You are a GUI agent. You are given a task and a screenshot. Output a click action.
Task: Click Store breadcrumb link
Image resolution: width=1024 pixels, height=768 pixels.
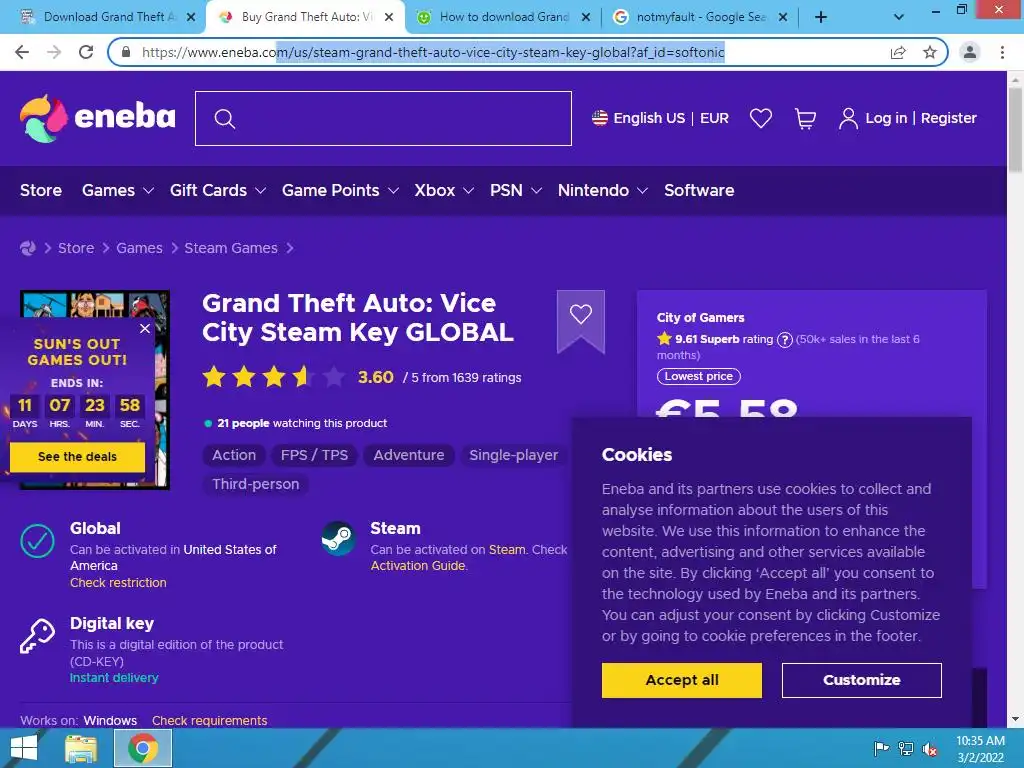coord(76,248)
